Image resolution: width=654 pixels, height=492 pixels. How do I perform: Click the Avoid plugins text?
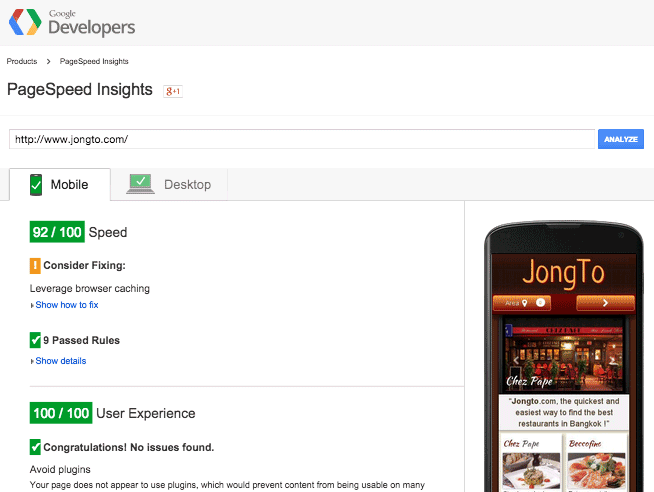pyautogui.click(x=60, y=469)
